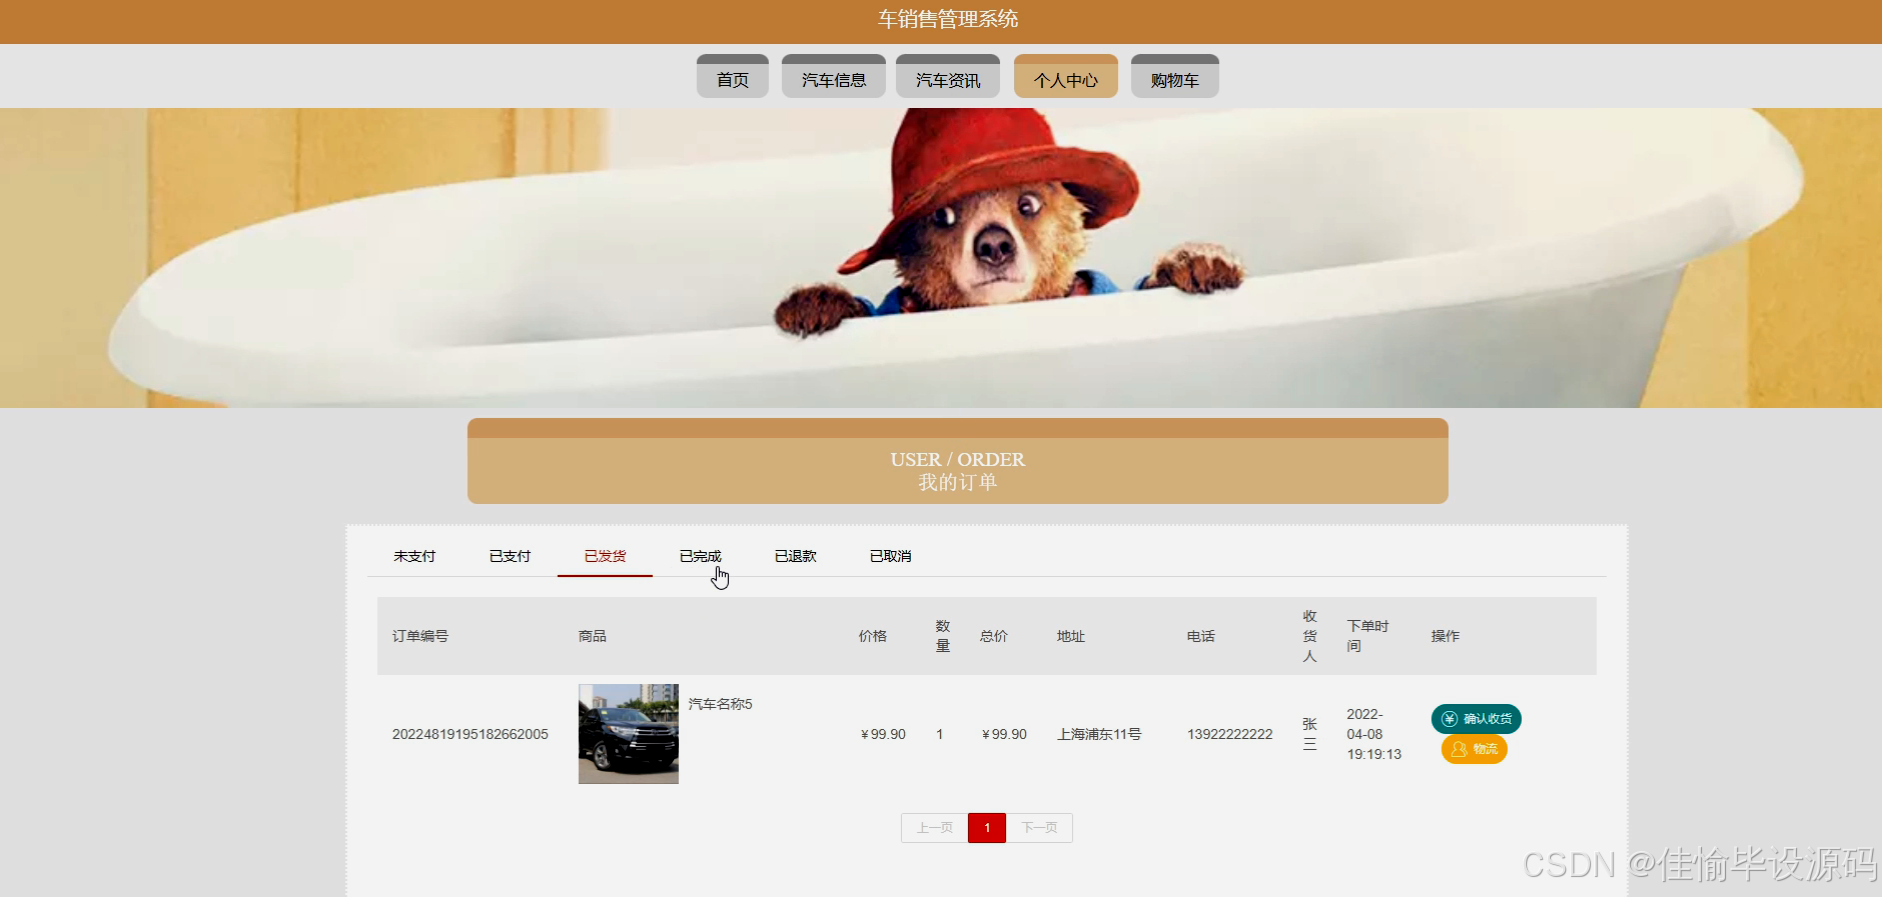This screenshot has width=1882, height=897.
Task: Click the site title 车销售管理系统
Action: (x=948, y=19)
